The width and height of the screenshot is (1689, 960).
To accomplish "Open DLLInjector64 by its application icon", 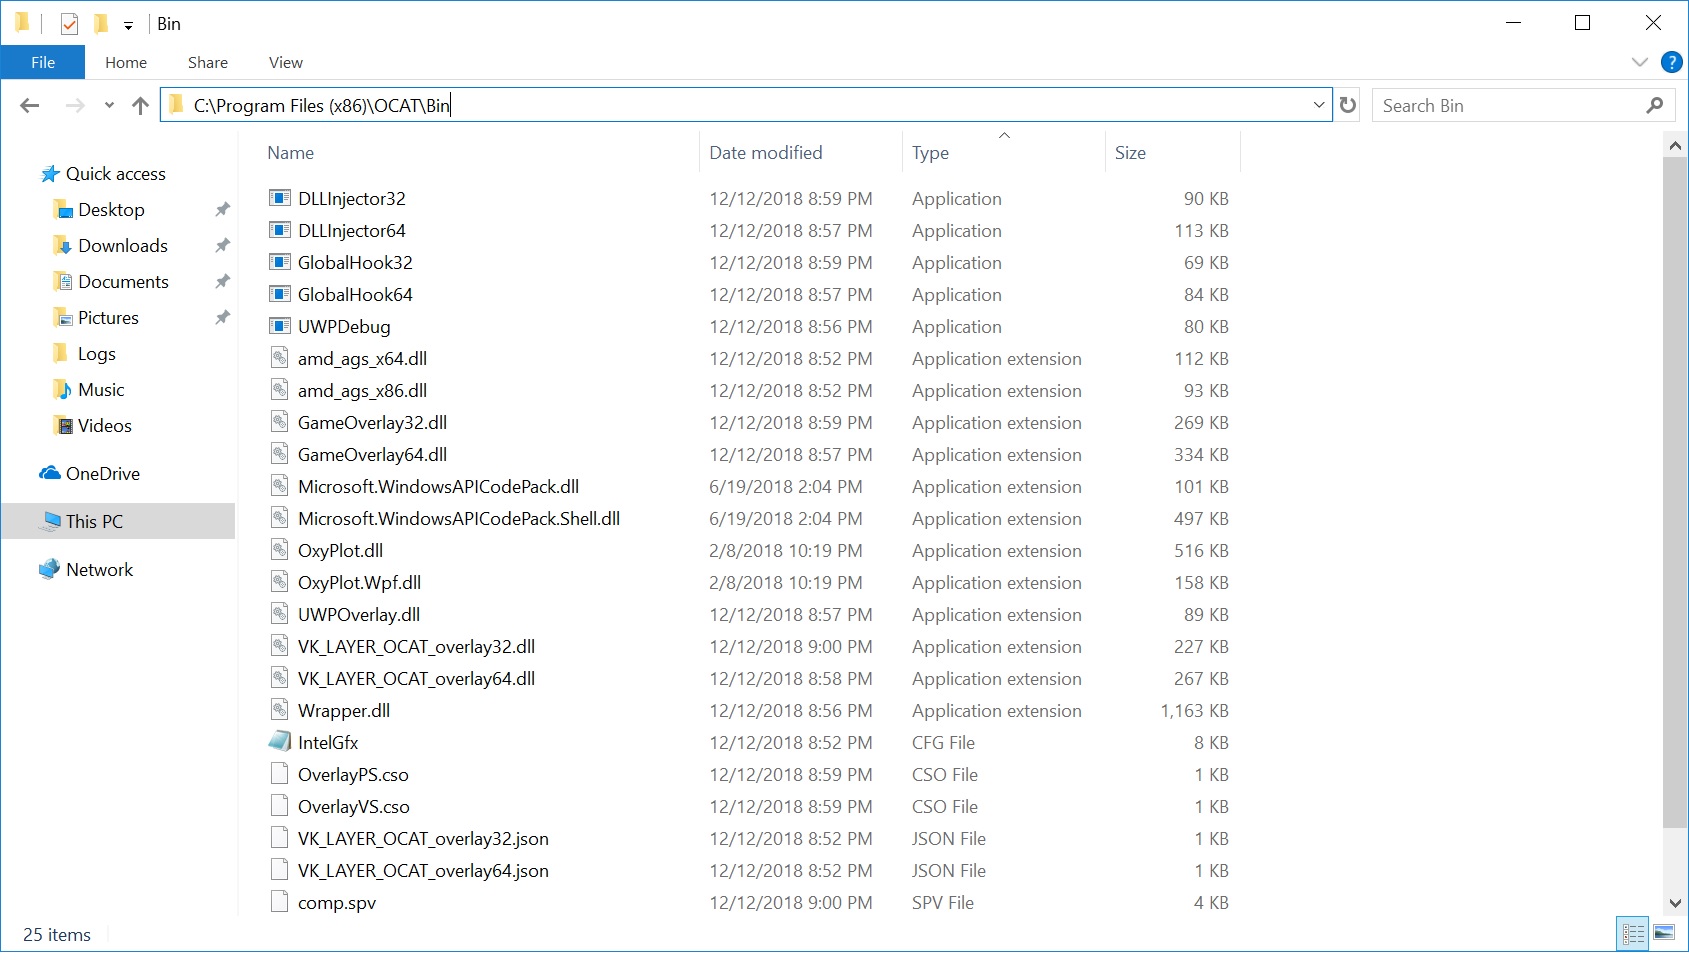I will coord(279,230).
